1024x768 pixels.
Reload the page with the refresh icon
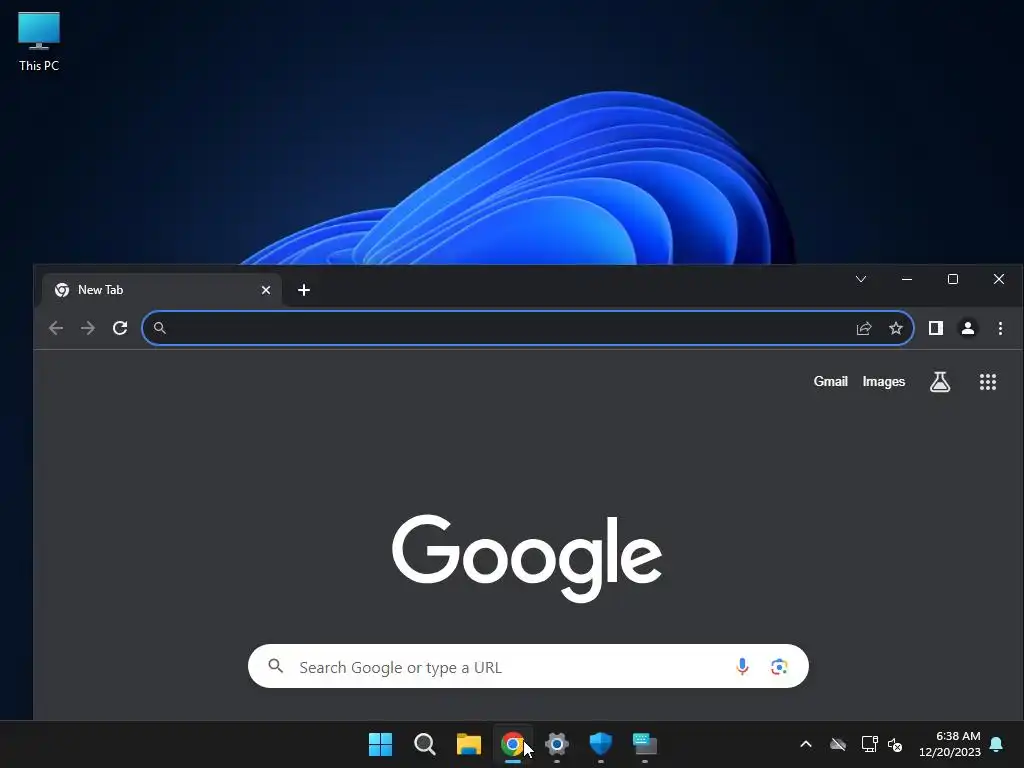pyautogui.click(x=120, y=328)
